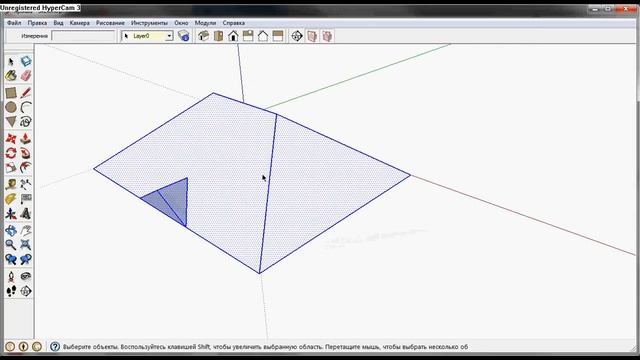Activate the Orbit camera tool

11,231
